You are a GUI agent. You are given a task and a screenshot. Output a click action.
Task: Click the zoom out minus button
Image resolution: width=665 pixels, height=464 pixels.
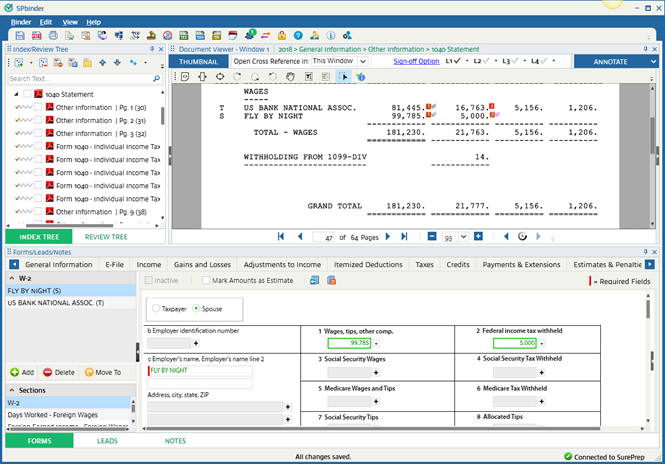tap(432, 237)
